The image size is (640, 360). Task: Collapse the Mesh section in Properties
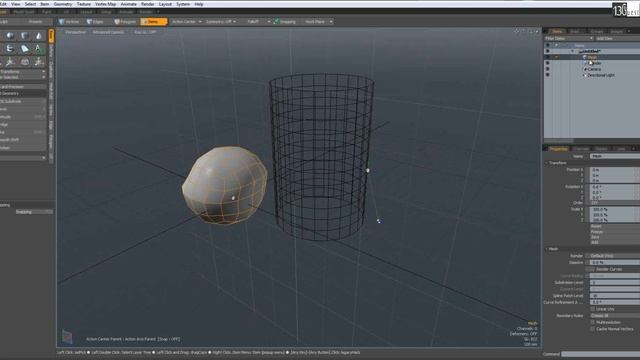pyautogui.click(x=547, y=249)
